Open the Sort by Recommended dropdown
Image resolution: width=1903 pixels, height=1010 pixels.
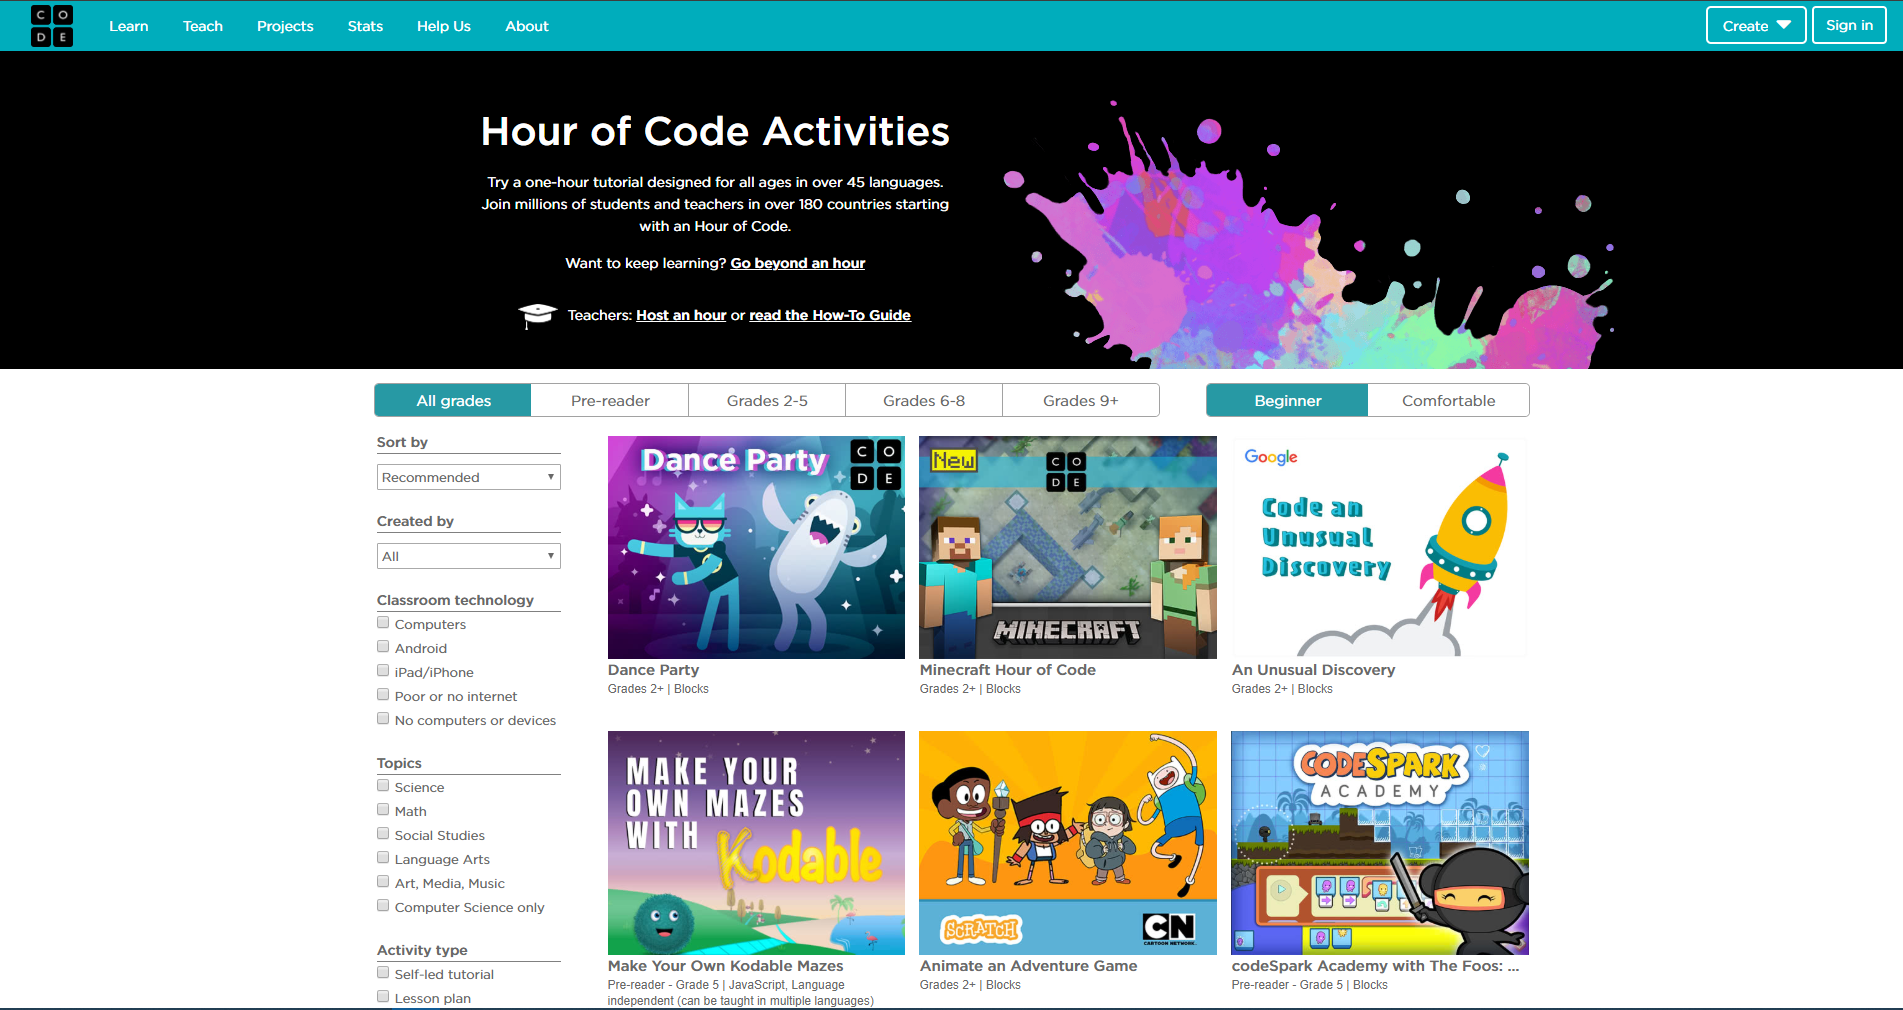click(x=469, y=477)
